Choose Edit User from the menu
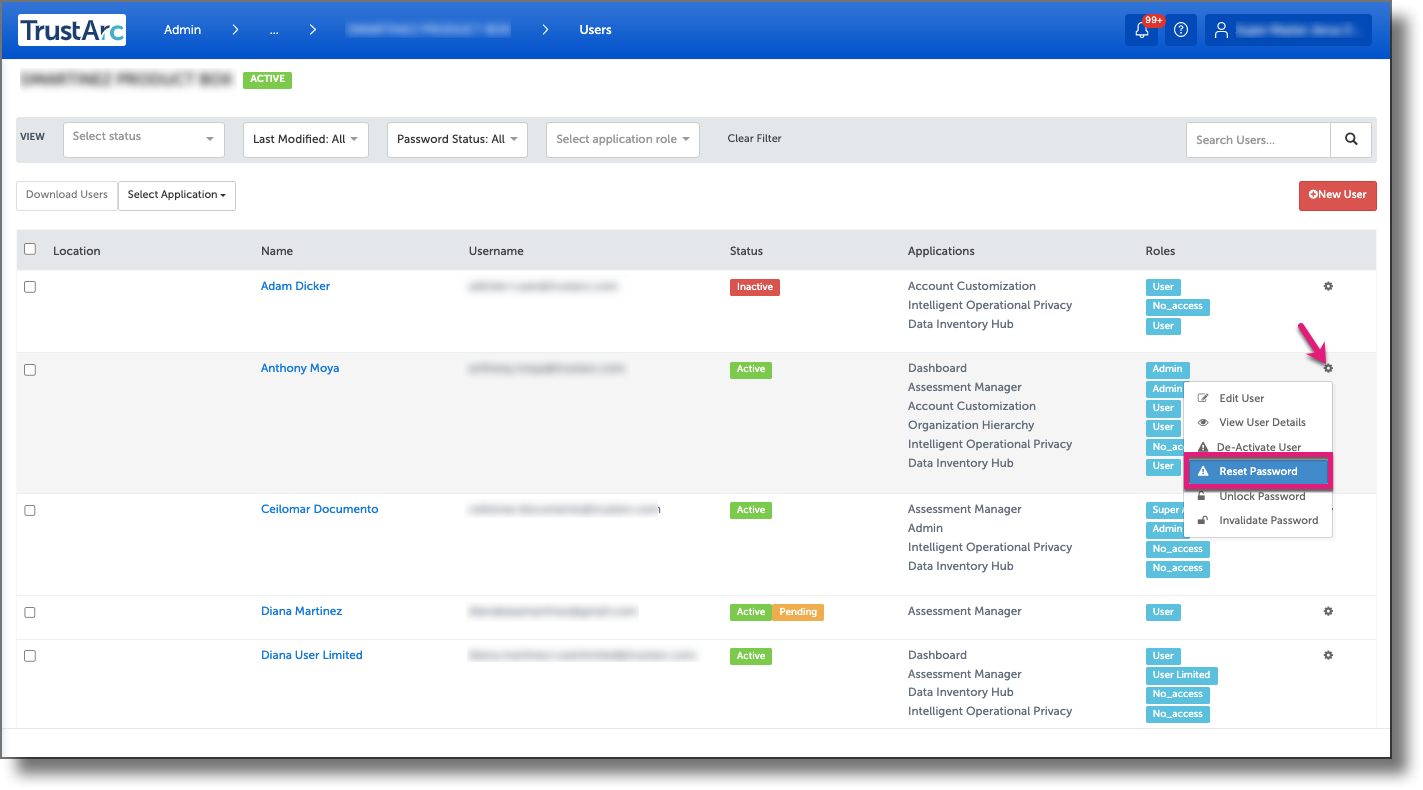This screenshot has height=790, width=1423. [x=1258, y=398]
